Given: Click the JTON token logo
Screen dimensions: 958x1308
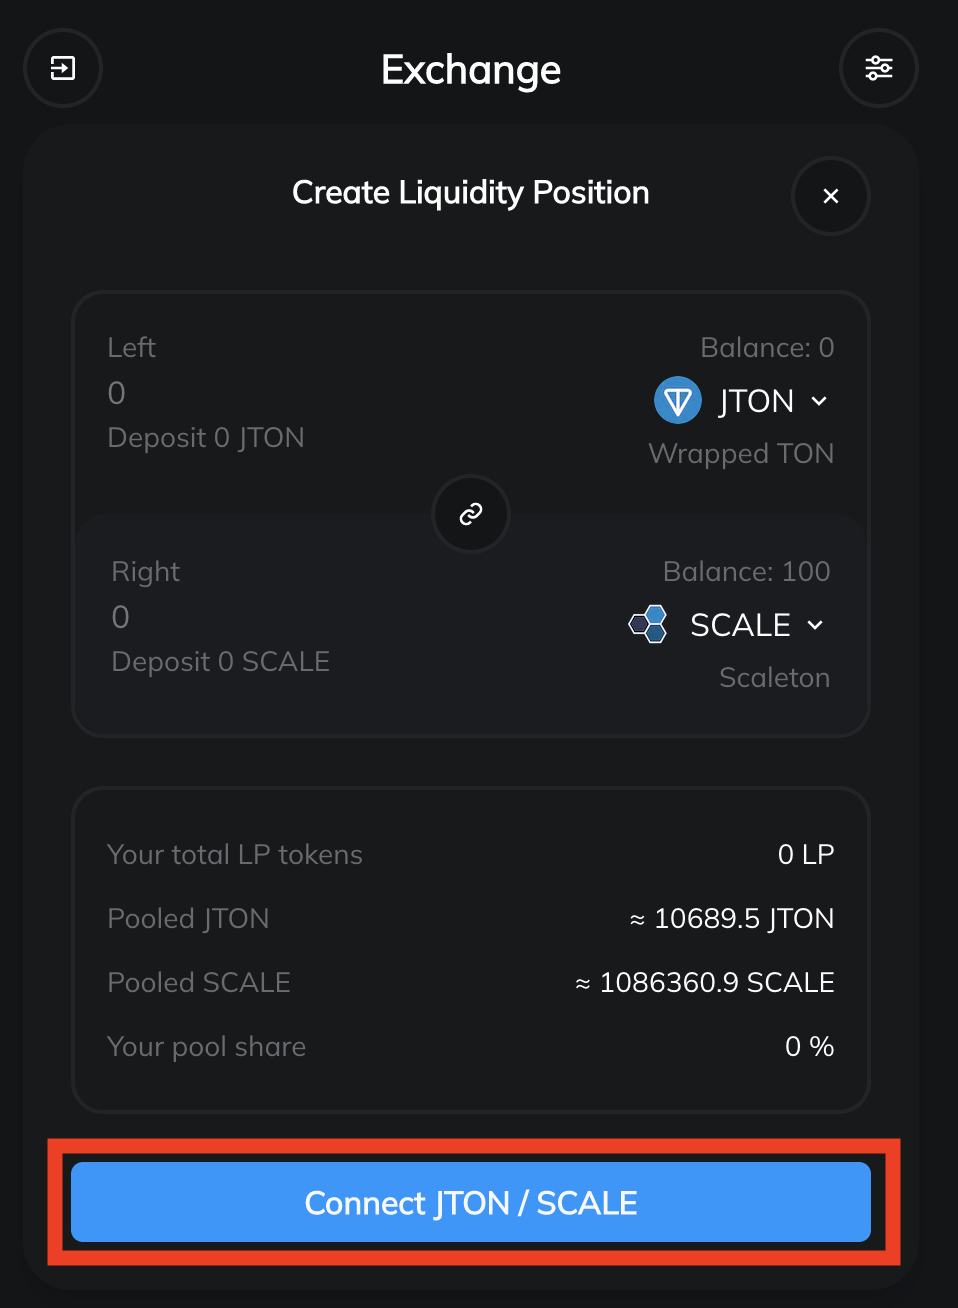Looking at the screenshot, I should coord(677,401).
